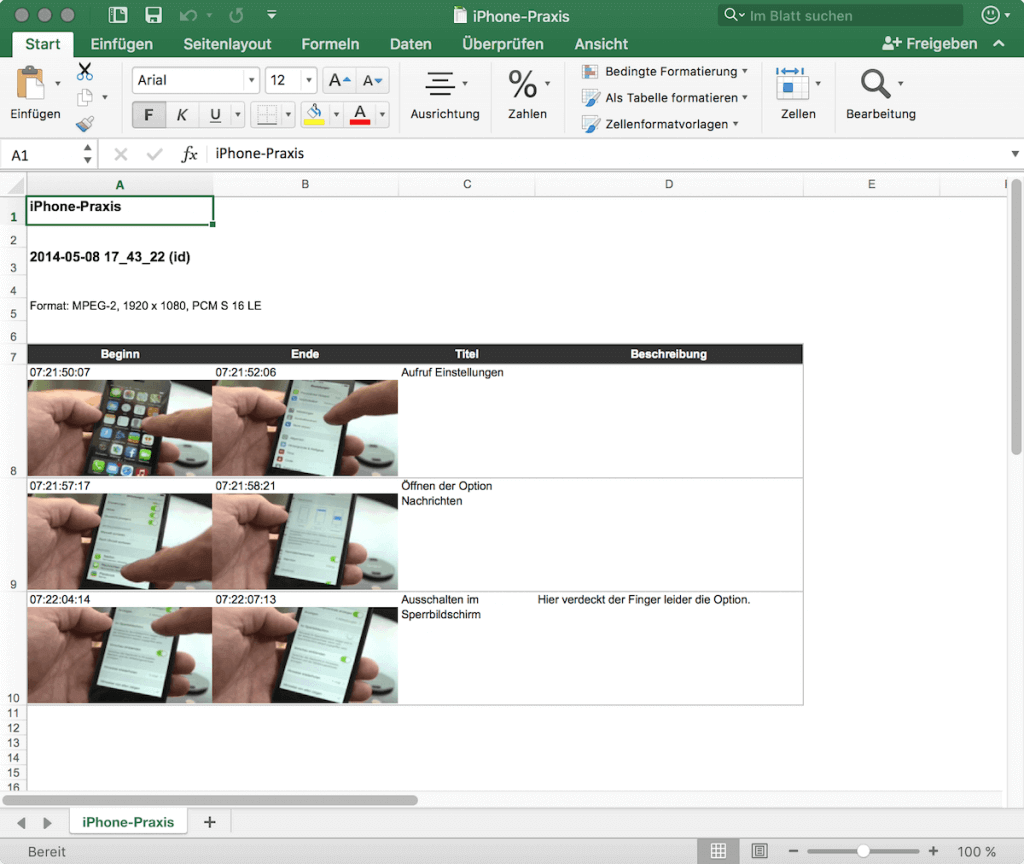1024x864 pixels.
Task: Click the Freigeben share button
Action: click(930, 44)
